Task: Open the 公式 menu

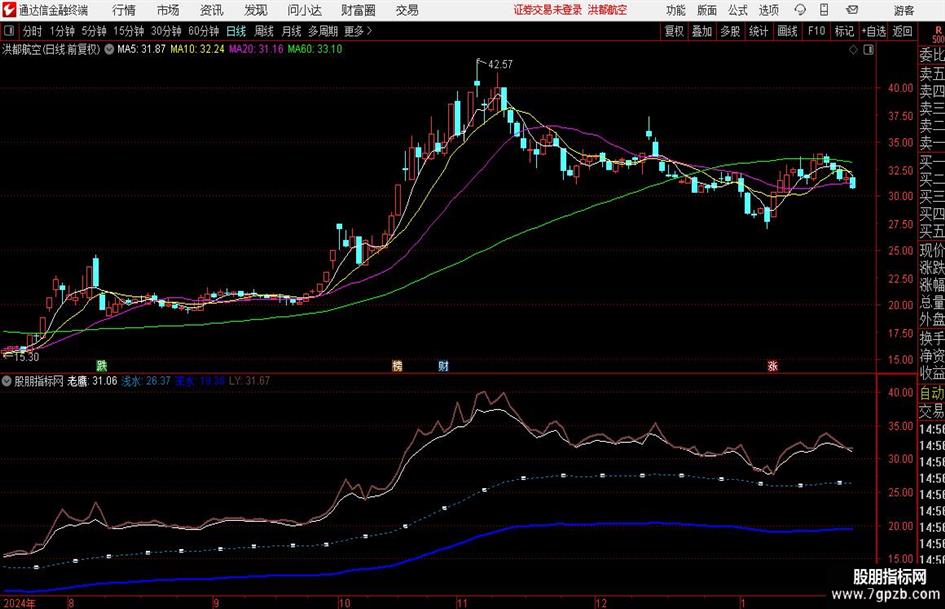Action: point(738,10)
